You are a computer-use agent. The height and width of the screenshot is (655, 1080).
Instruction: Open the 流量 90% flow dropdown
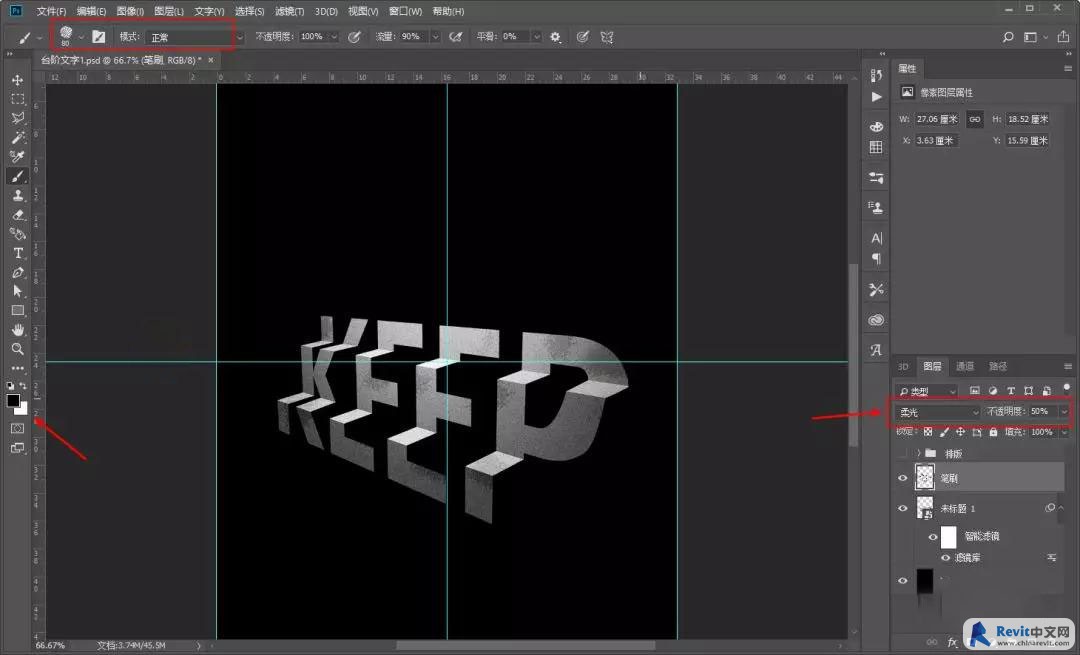(x=435, y=37)
